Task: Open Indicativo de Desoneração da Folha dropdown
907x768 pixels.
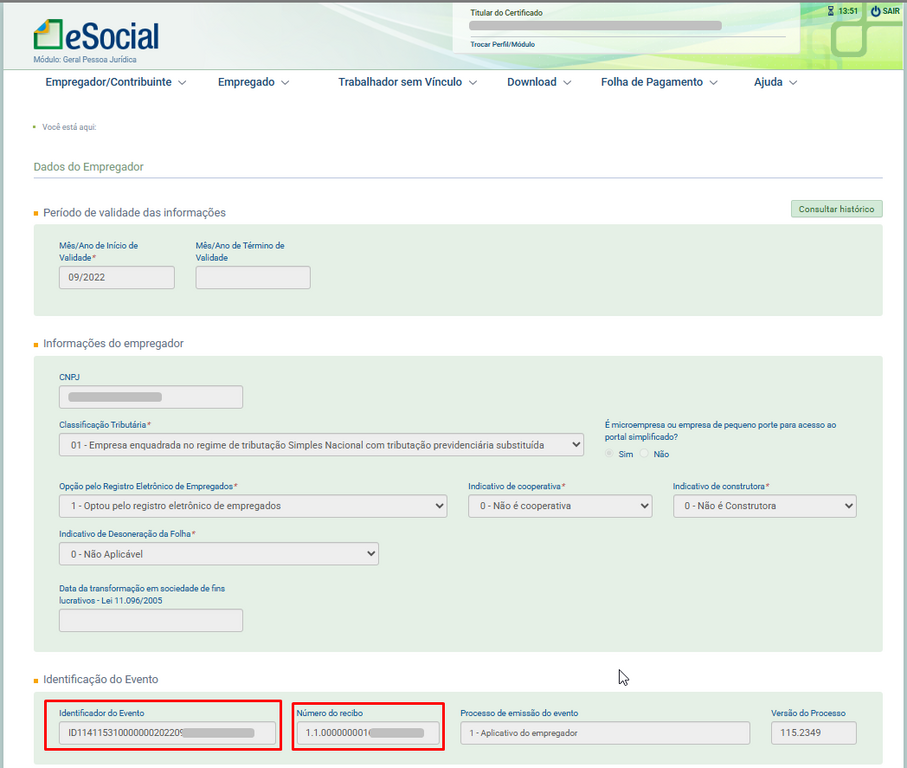Action: click(x=218, y=553)
